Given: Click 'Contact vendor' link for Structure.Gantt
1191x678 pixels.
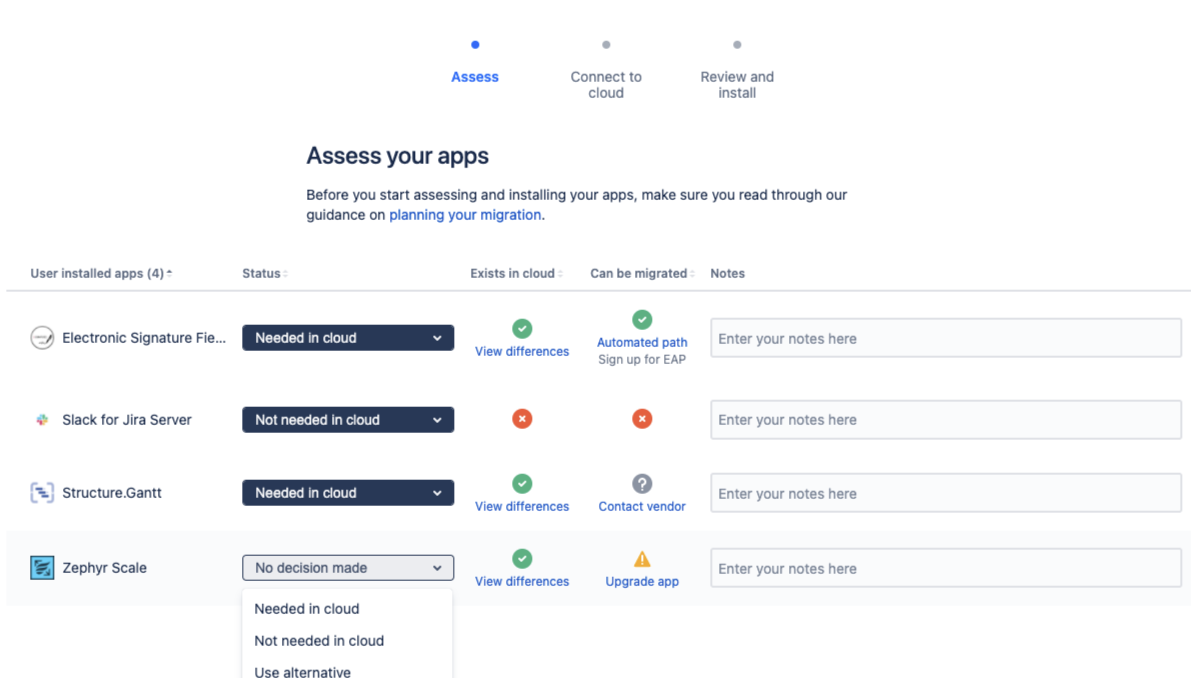Looking at the screenshot, I should 642,507.
